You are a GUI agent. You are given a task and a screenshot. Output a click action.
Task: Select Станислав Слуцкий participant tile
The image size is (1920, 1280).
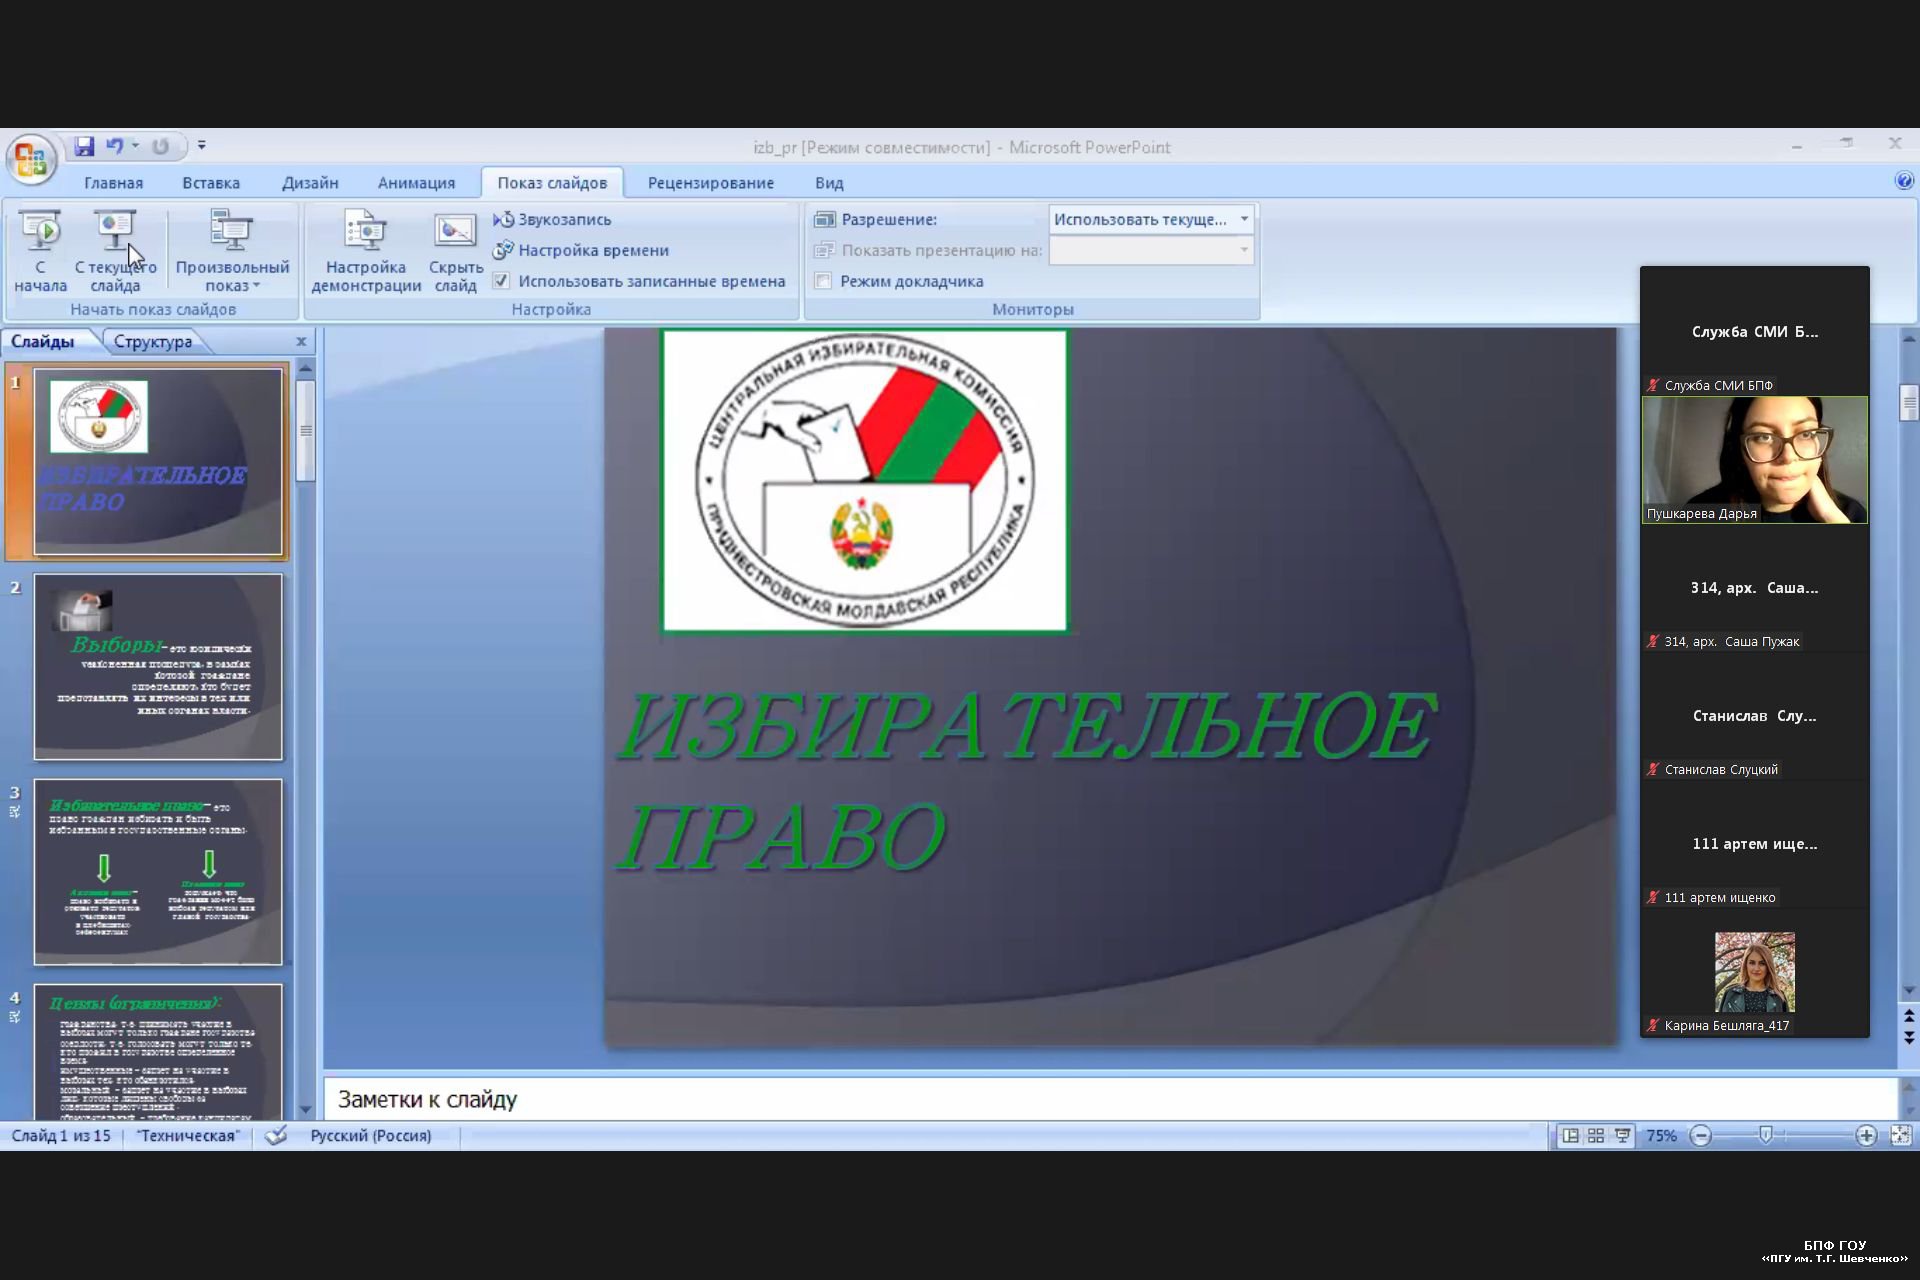(1754, 716)
